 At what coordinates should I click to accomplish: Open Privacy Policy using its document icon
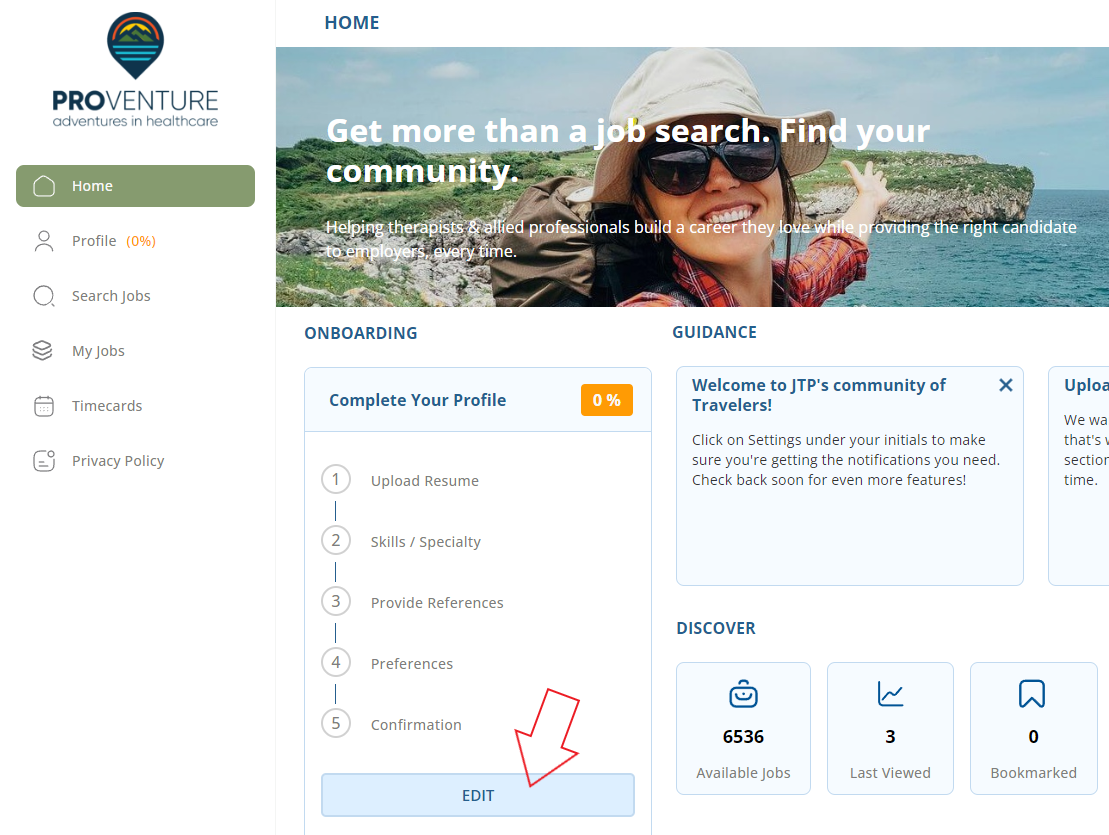pyautogui.click(x=43, y=460)
